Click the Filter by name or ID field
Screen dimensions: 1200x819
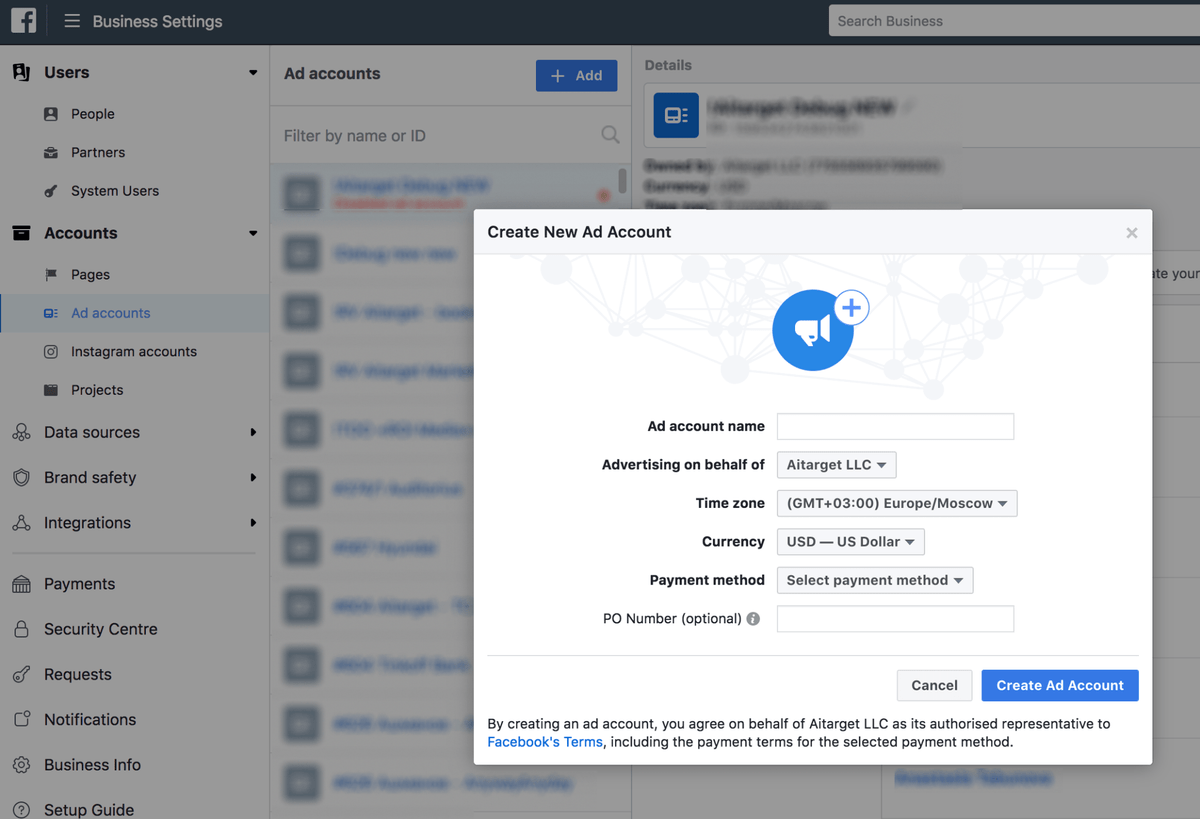coord(440,136)
